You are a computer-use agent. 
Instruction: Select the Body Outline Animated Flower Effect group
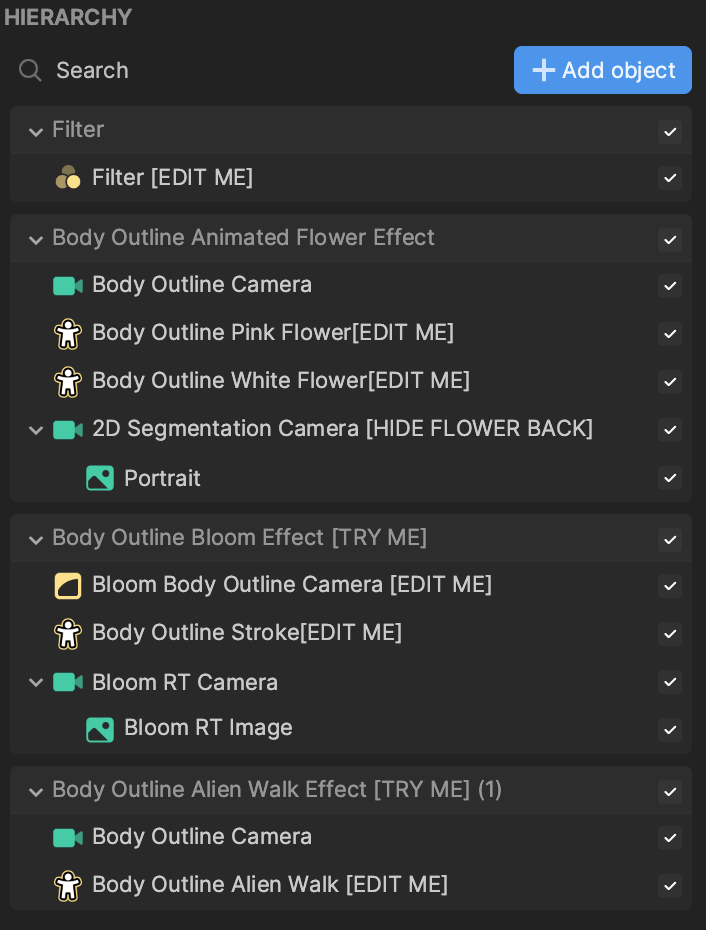pyautogui.click(x=243, y=238)
